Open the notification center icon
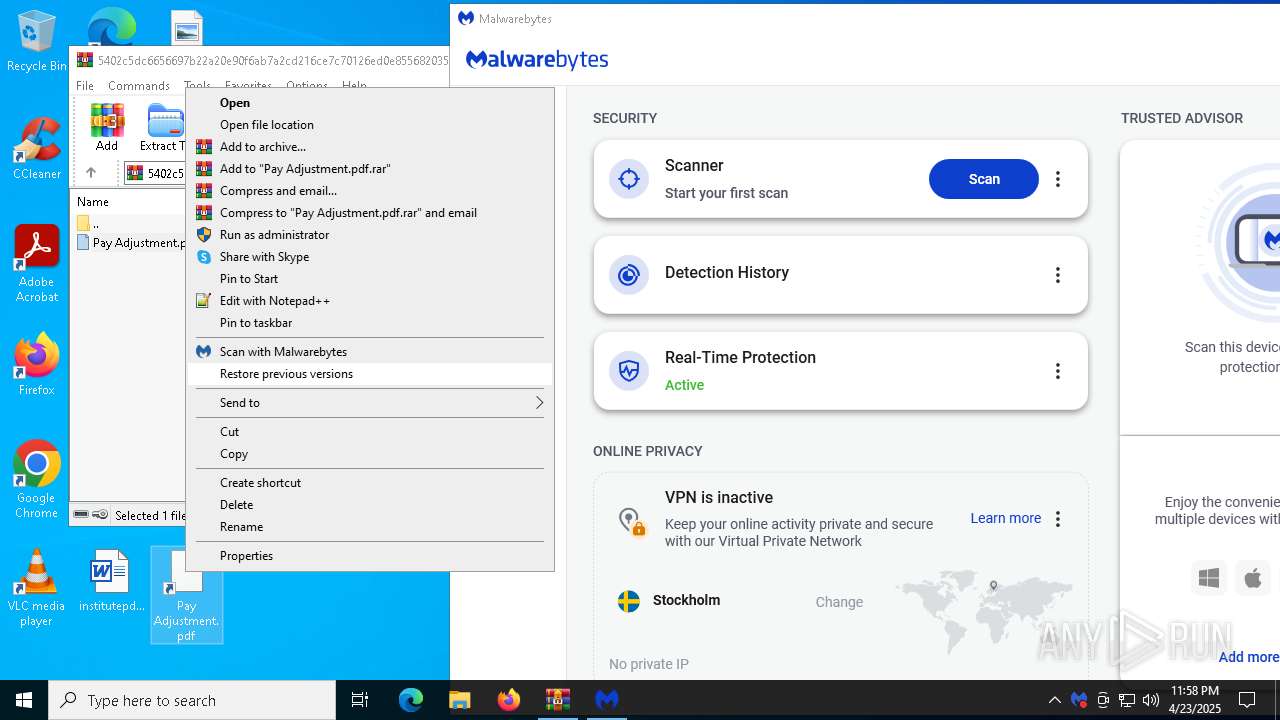 1247,700
